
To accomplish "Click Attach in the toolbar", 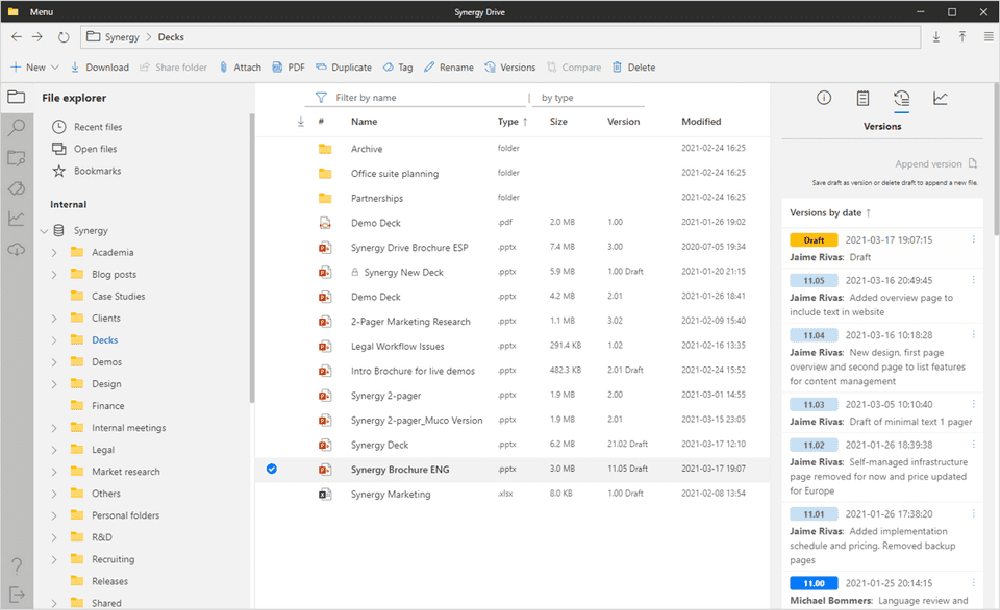I will pos(240,67).
